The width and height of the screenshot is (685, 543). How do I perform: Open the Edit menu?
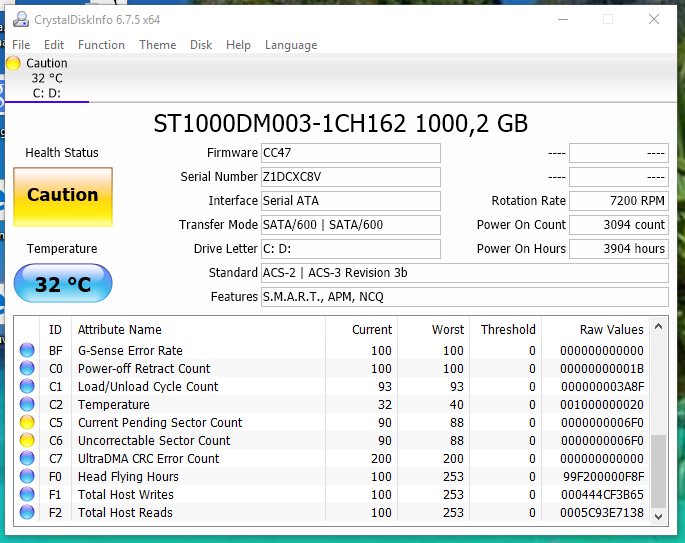pos(54,45)
